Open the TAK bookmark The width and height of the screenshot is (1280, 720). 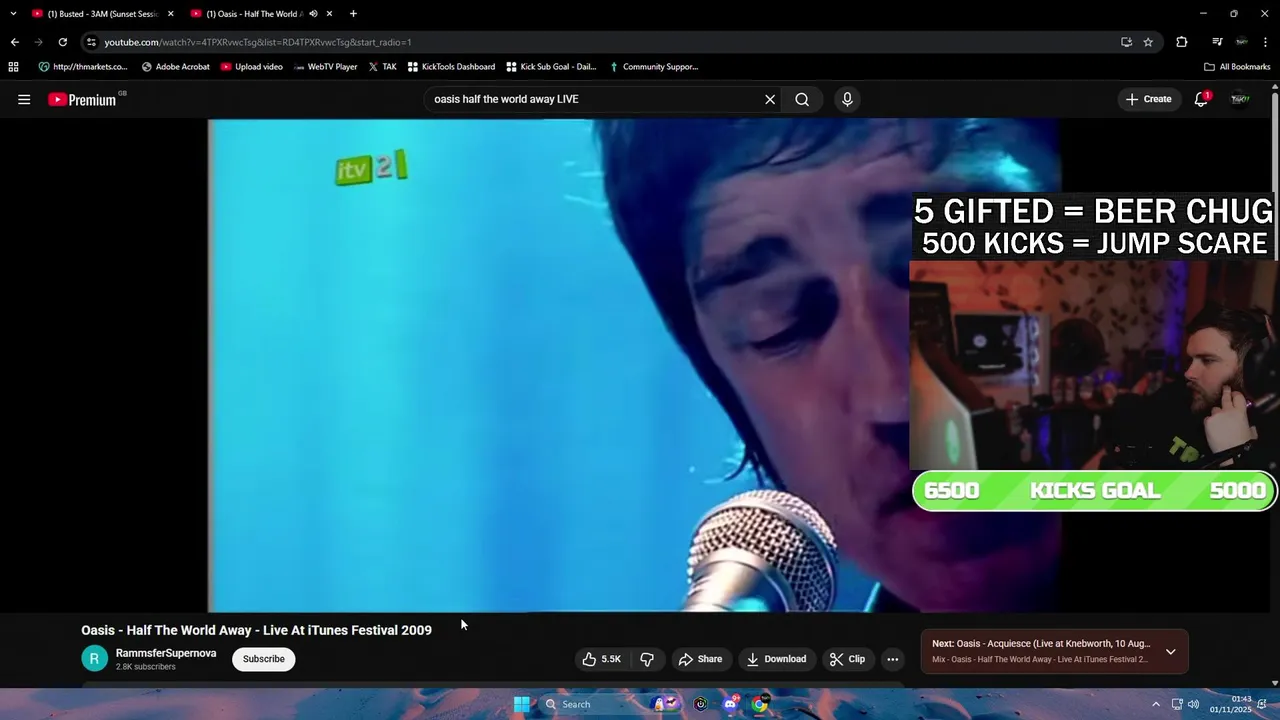382,67
